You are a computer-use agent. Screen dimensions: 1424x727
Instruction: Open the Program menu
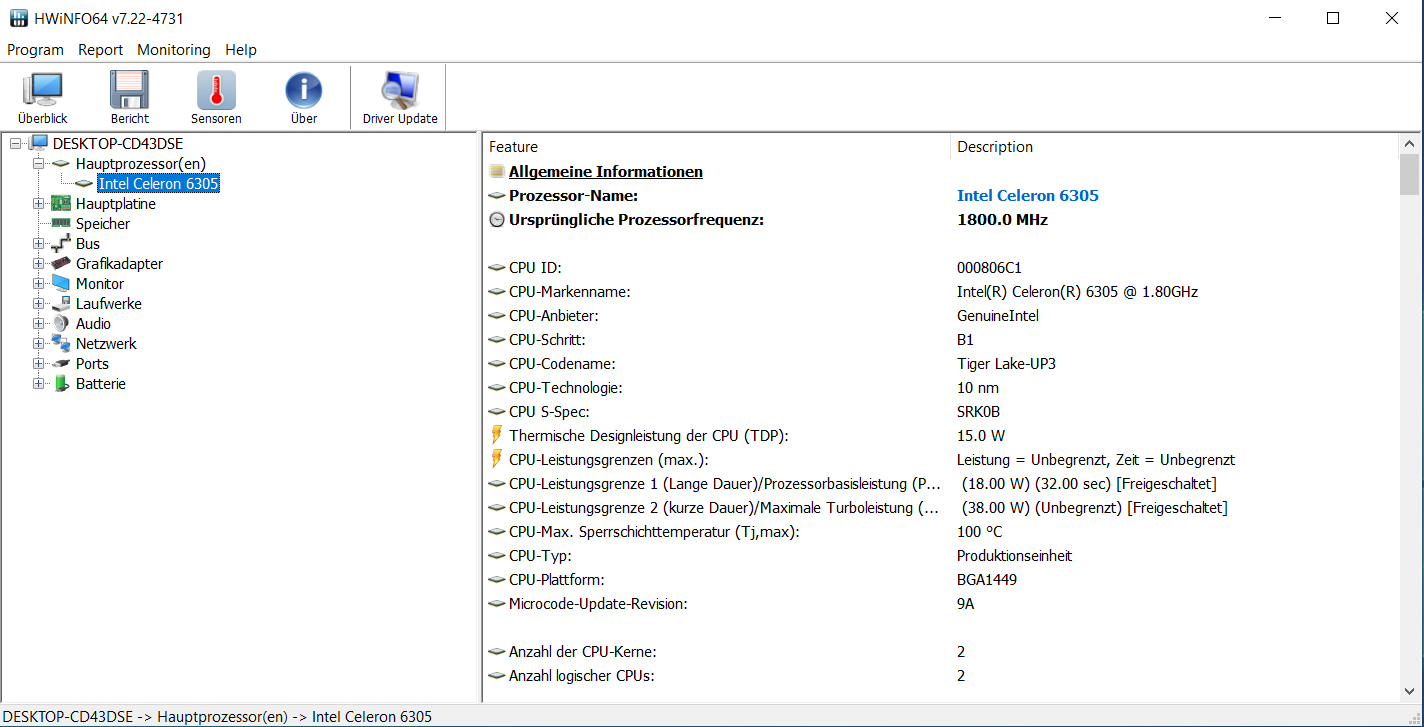[x=35, y=50]
